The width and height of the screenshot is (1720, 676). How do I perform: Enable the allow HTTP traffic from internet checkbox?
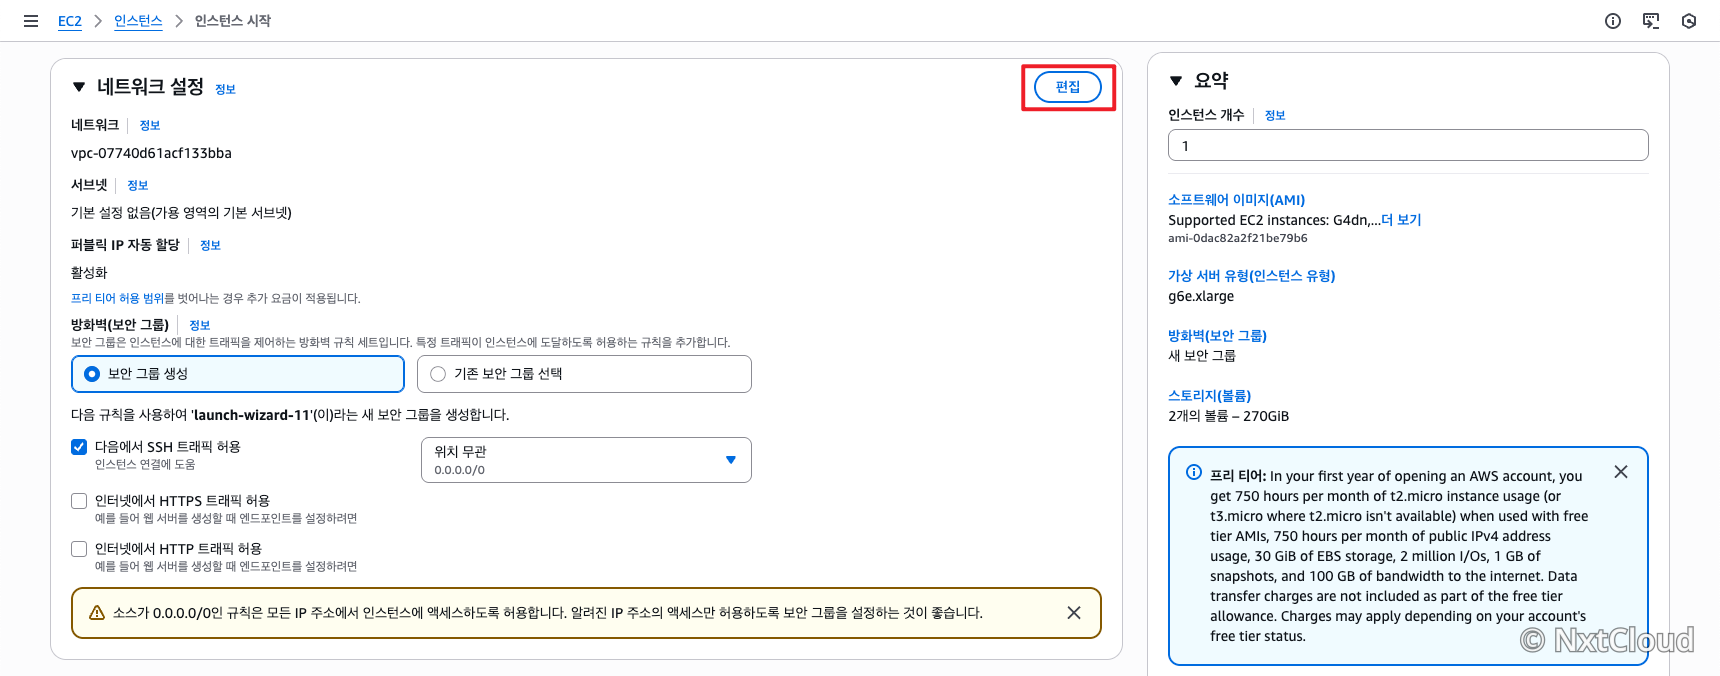pos(79,549)
